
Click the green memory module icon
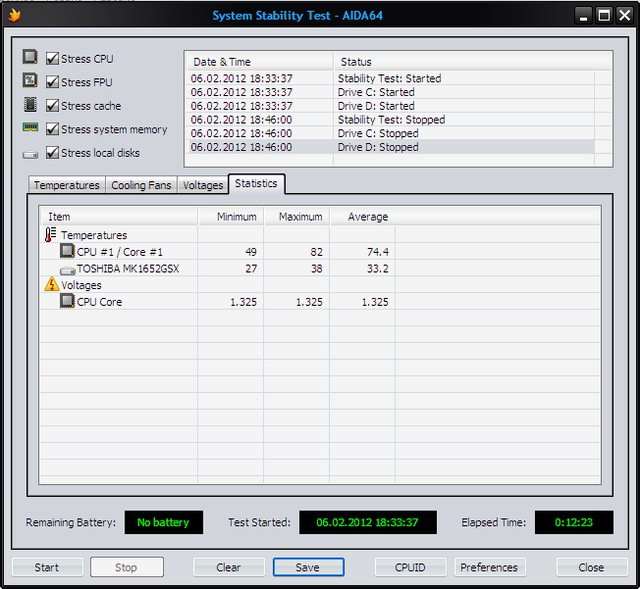tap(30, 129)
